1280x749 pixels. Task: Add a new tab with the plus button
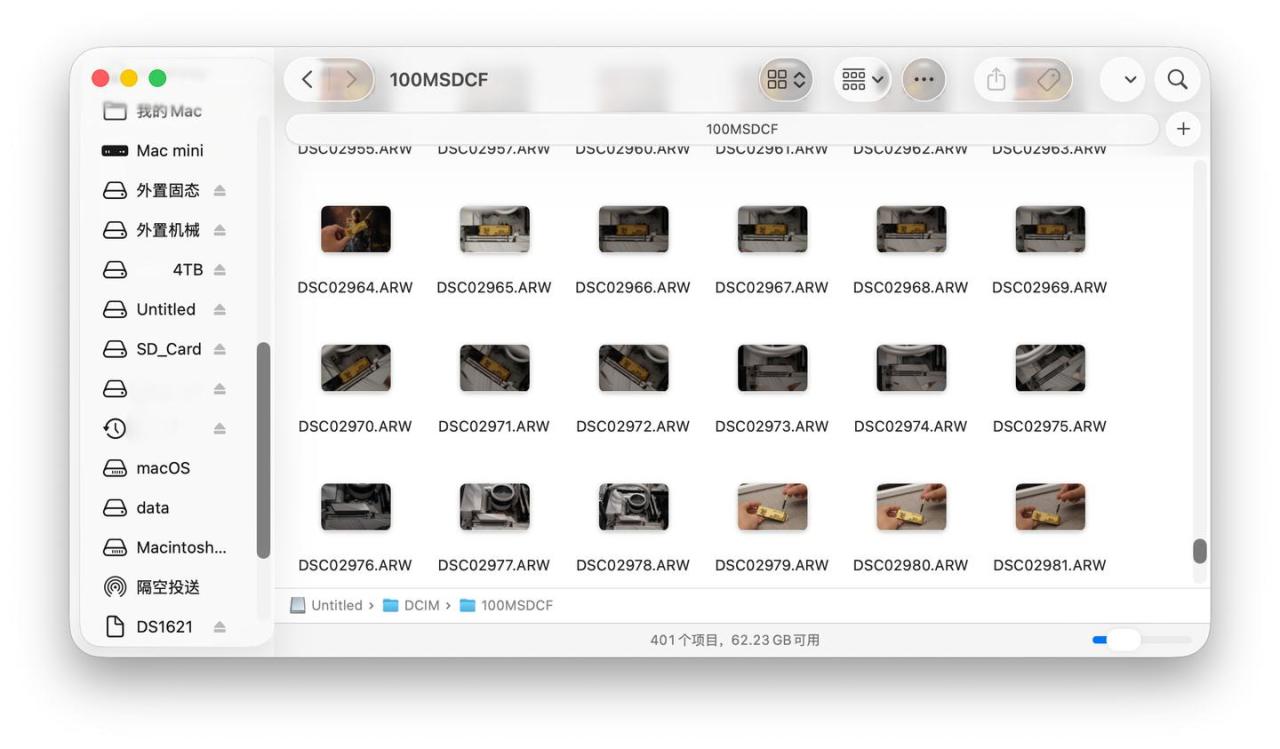pos(1184,129)
